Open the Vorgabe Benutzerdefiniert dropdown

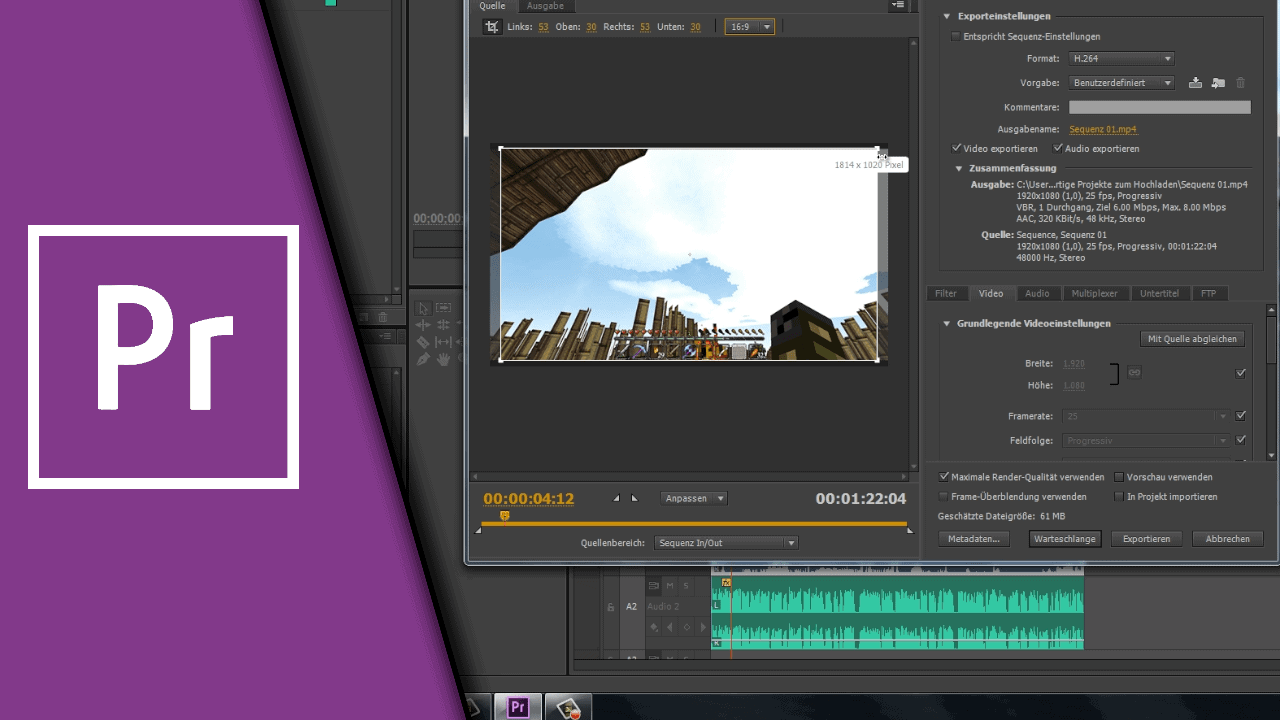click(x=1121, y=83)
